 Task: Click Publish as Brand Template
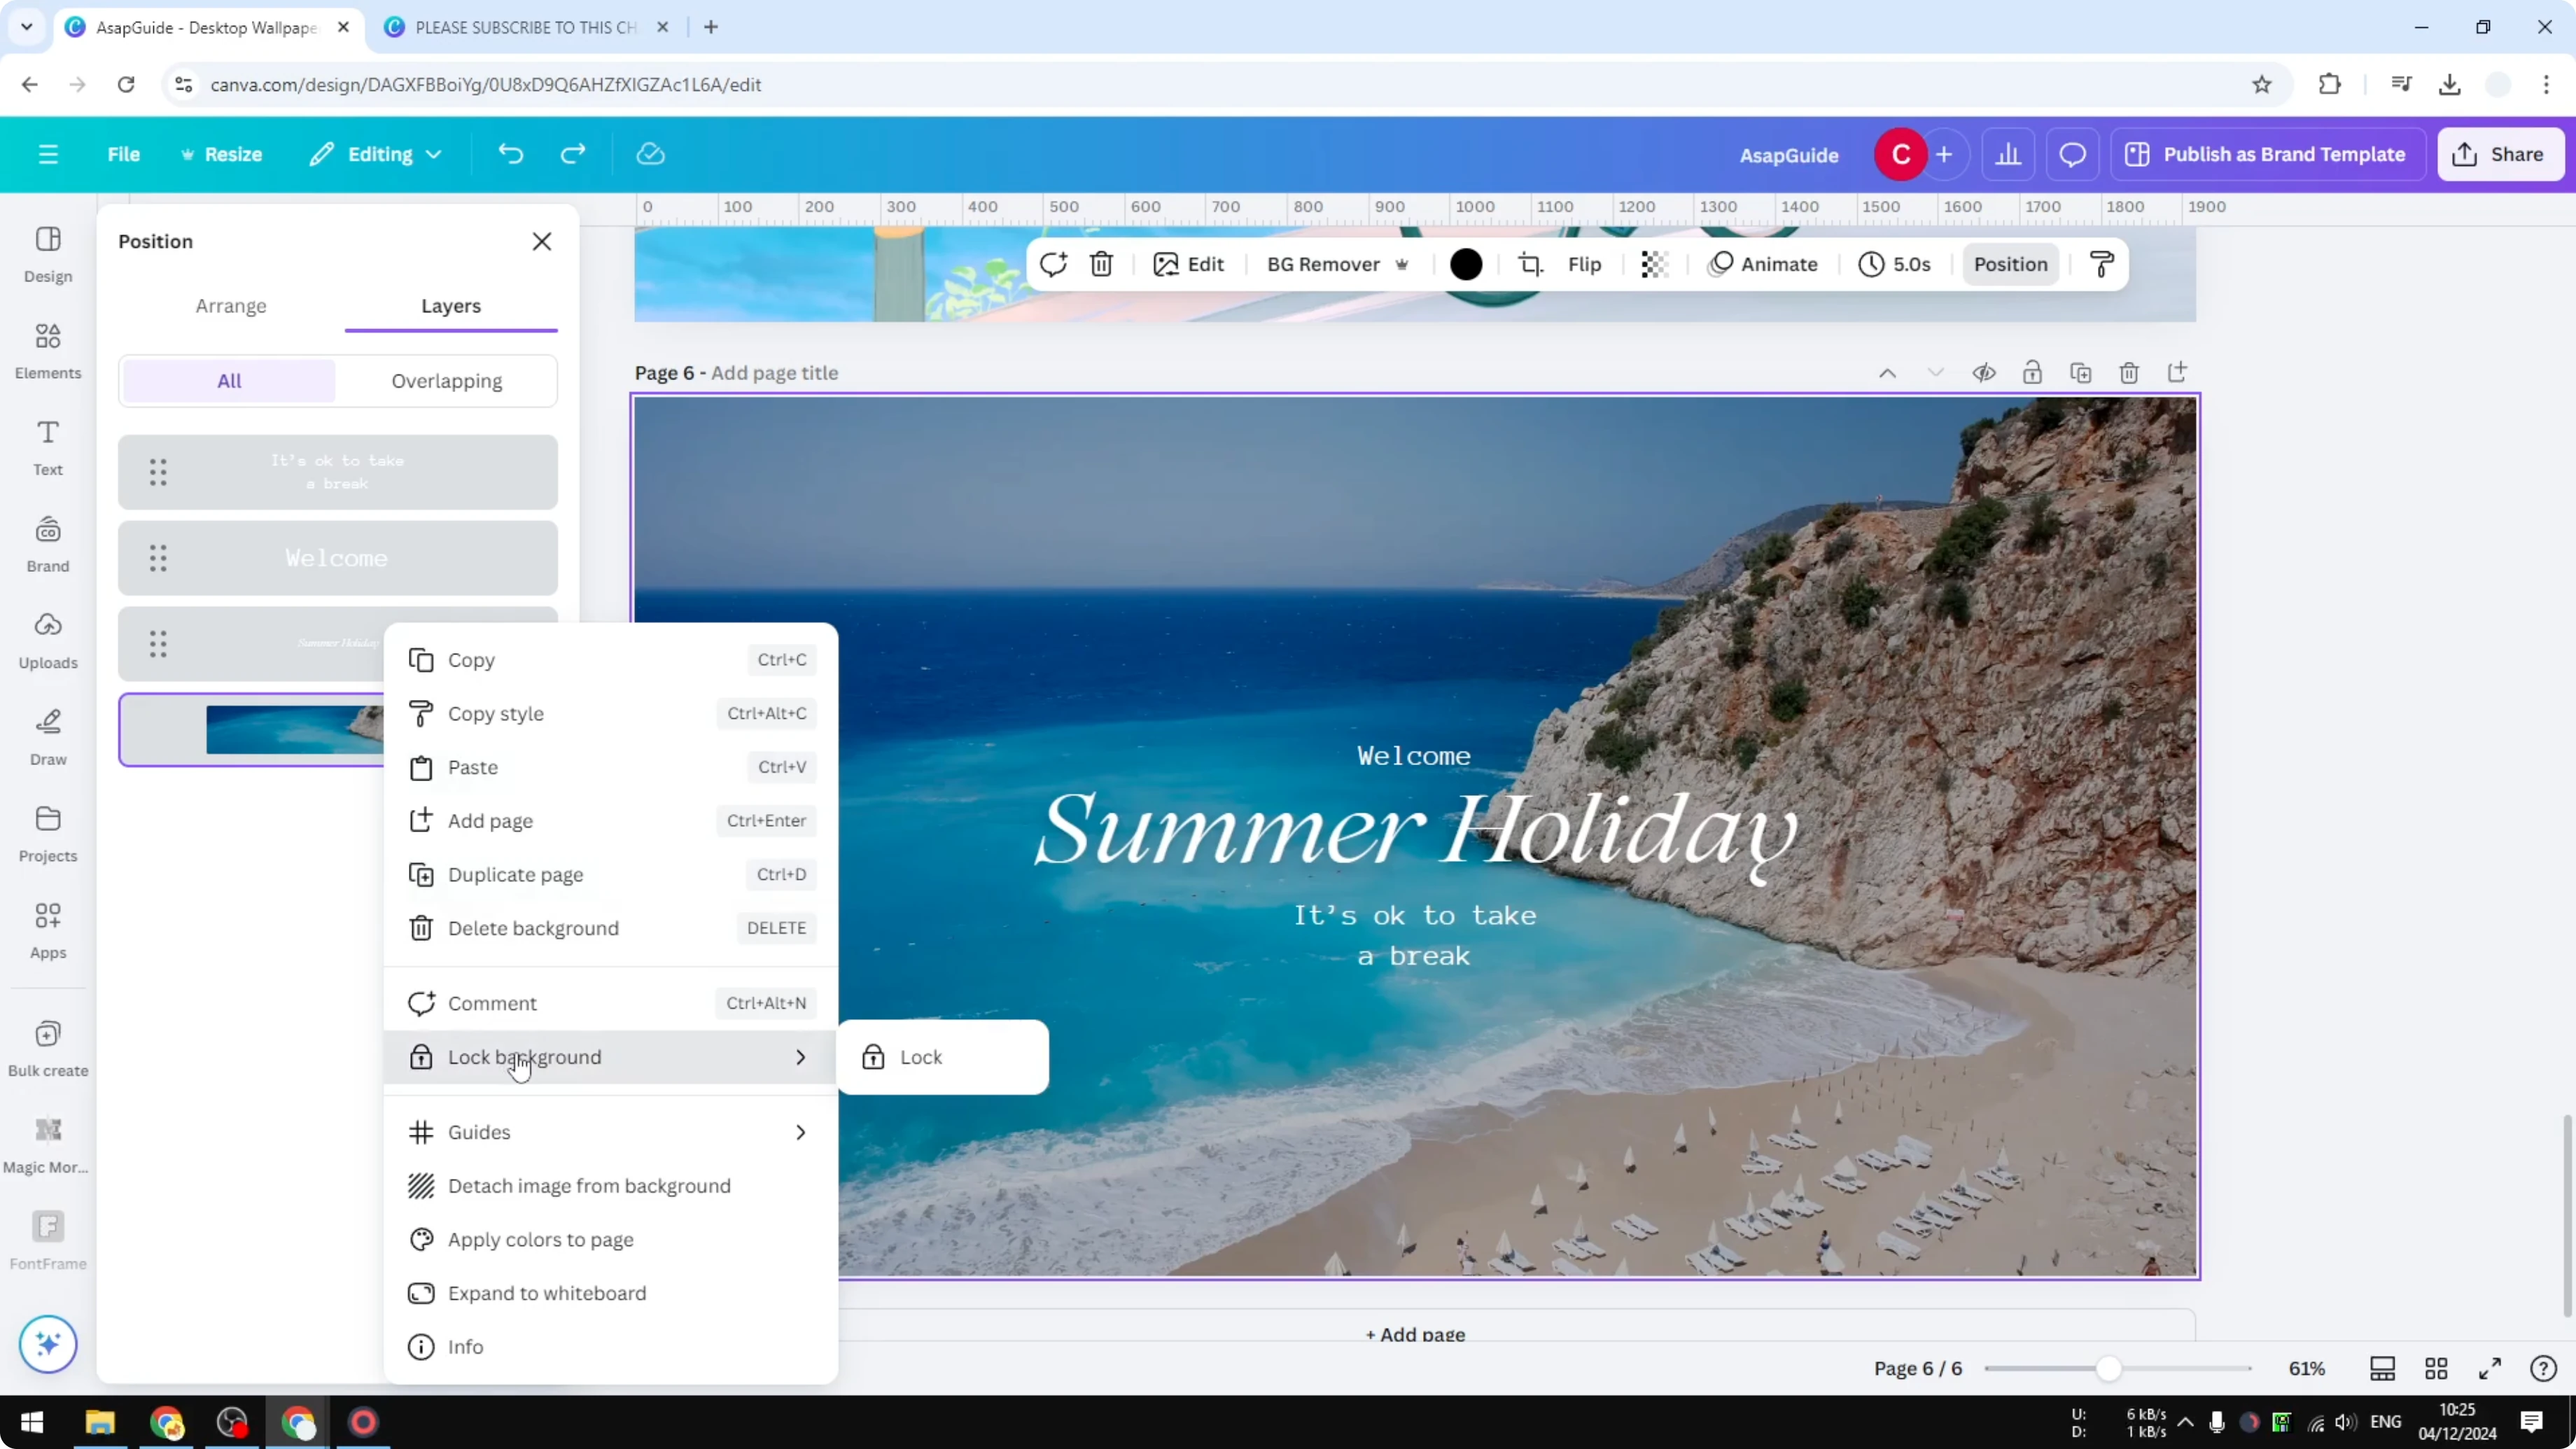tap(2267, 154)
